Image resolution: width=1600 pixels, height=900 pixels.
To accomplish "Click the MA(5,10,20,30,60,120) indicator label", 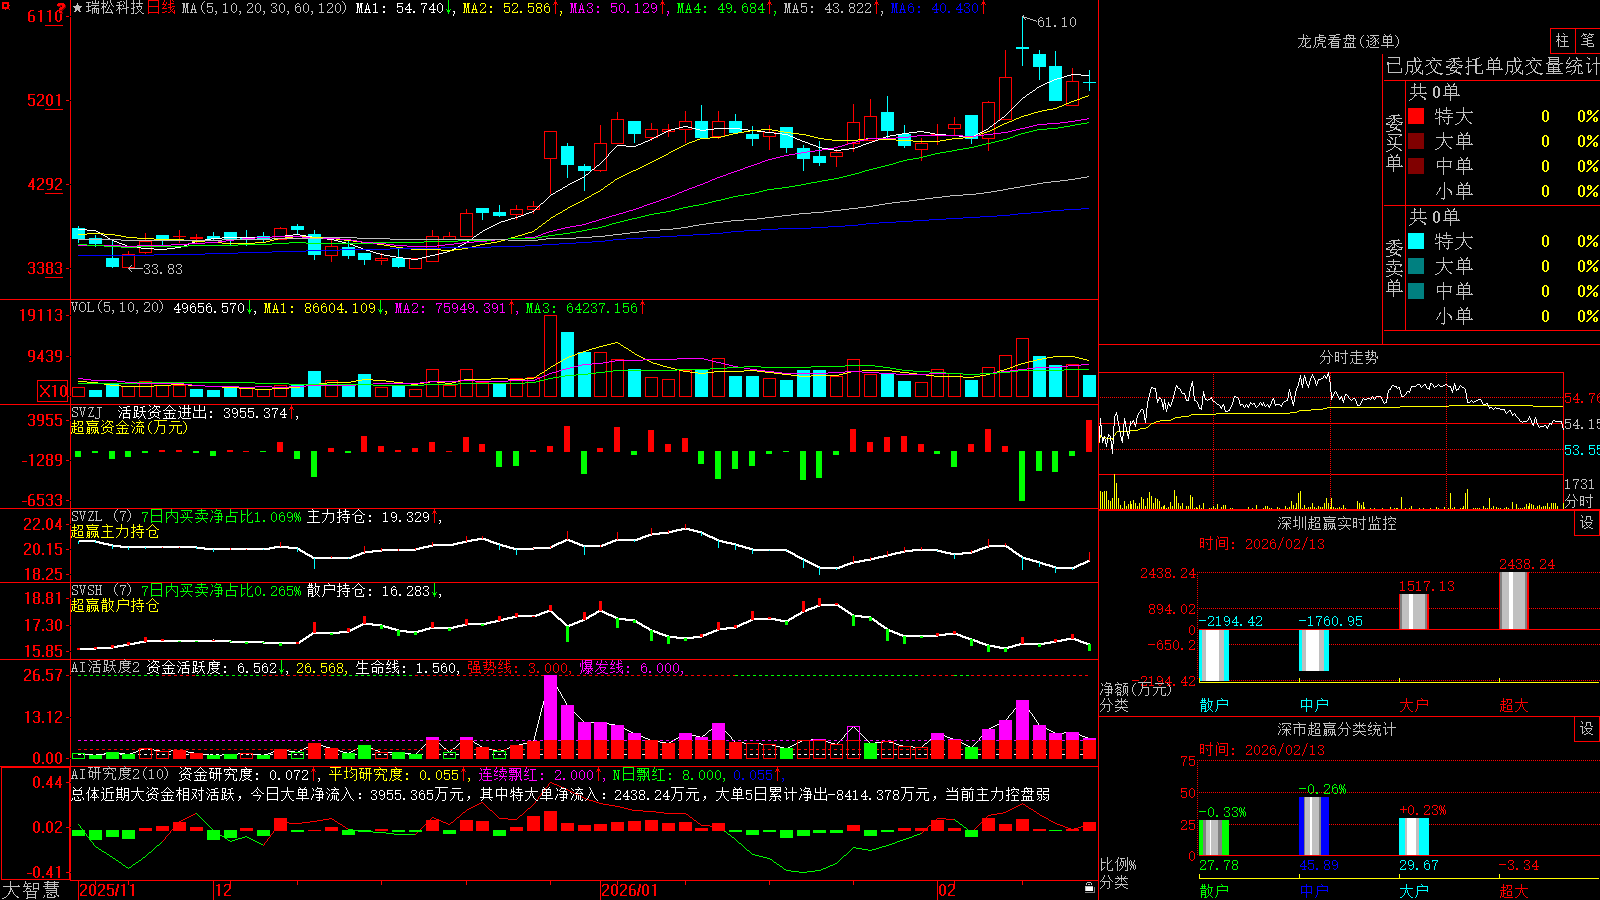I will tap(265, 8).
